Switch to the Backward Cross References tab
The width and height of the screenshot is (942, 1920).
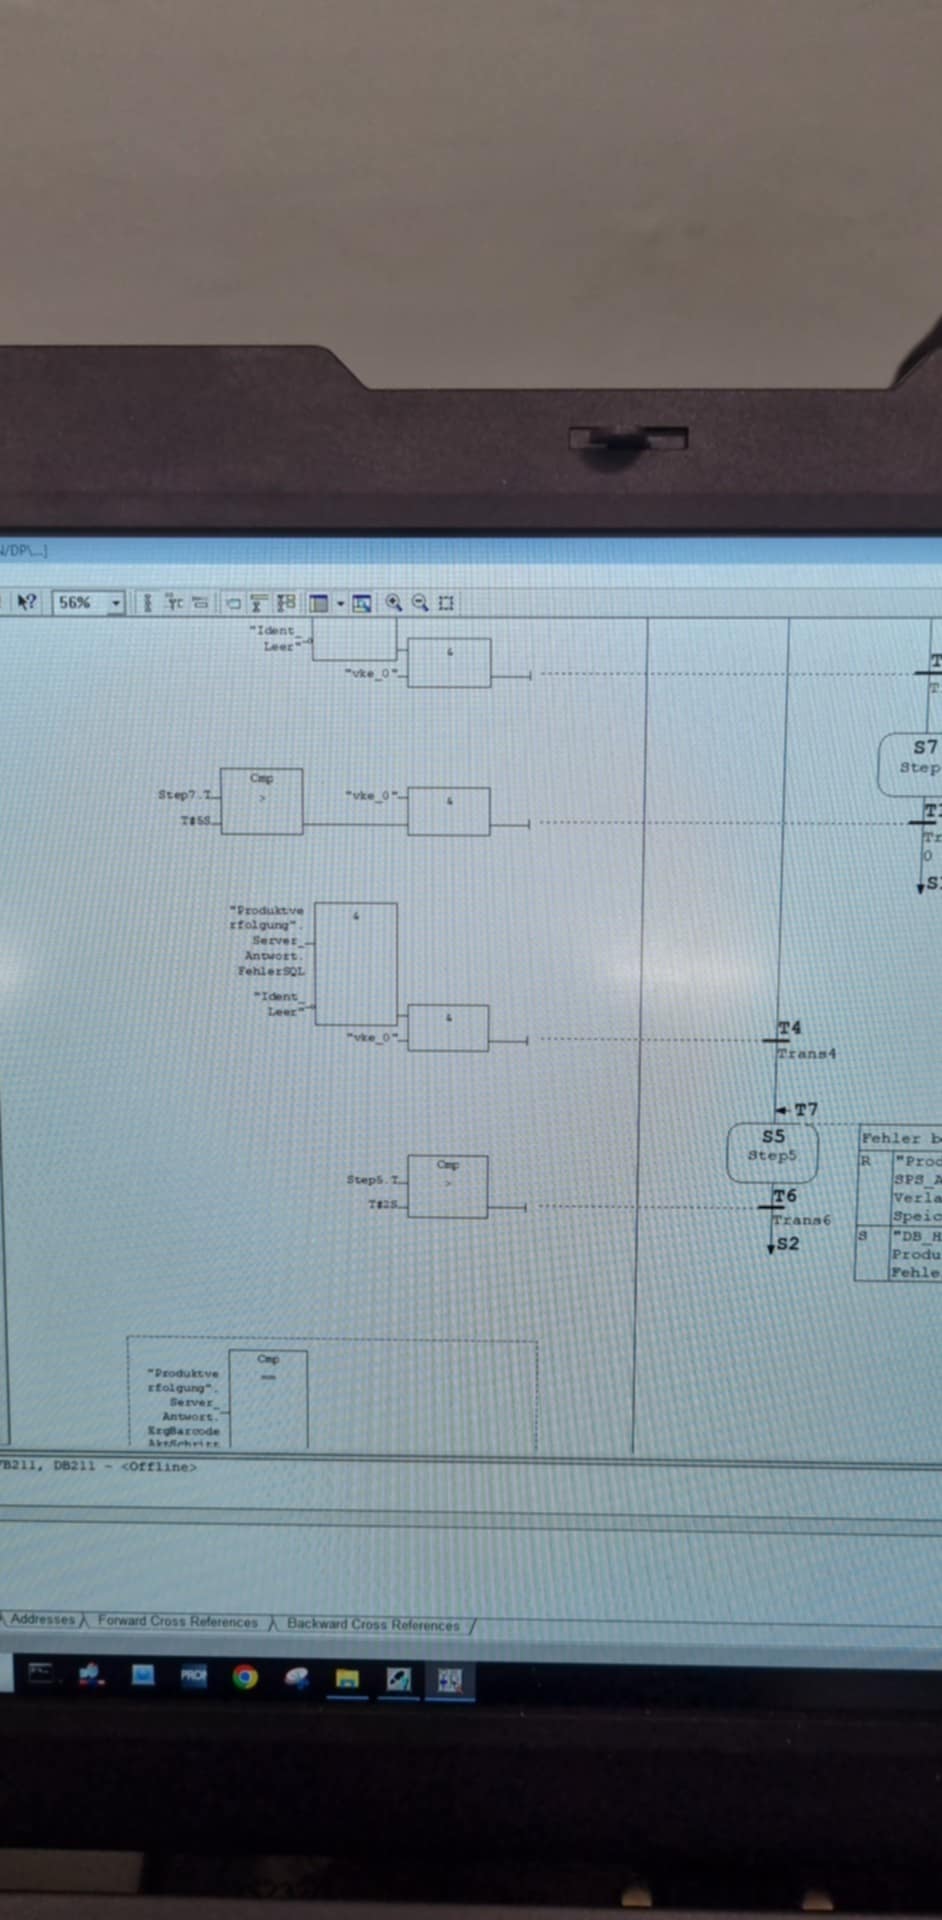(x=373, y=1625)
